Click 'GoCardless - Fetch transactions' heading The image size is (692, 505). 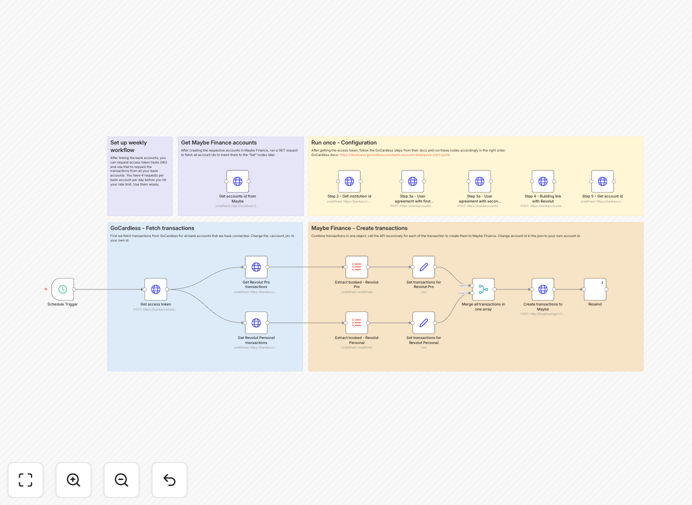[152, 228]
